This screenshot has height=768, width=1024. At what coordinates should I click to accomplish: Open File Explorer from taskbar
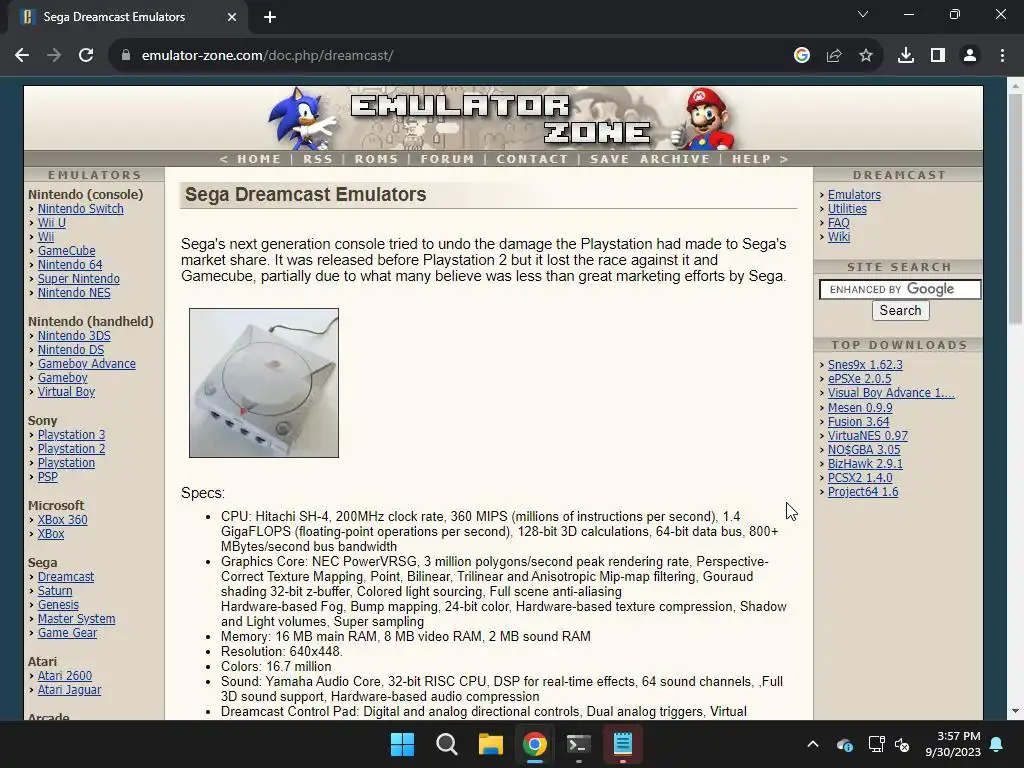tap(490, 744)
